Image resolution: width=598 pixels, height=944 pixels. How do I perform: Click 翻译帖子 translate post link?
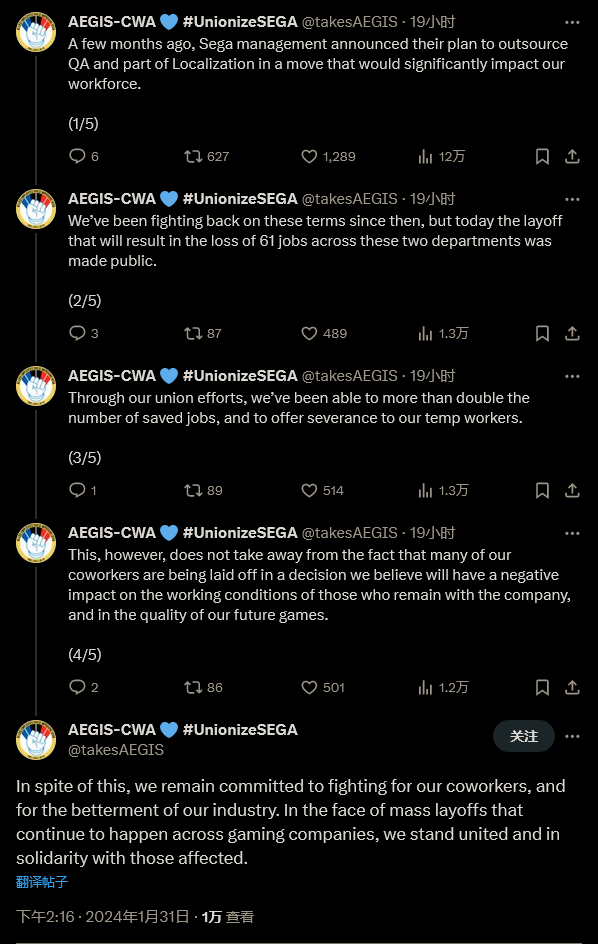point(42,882)
